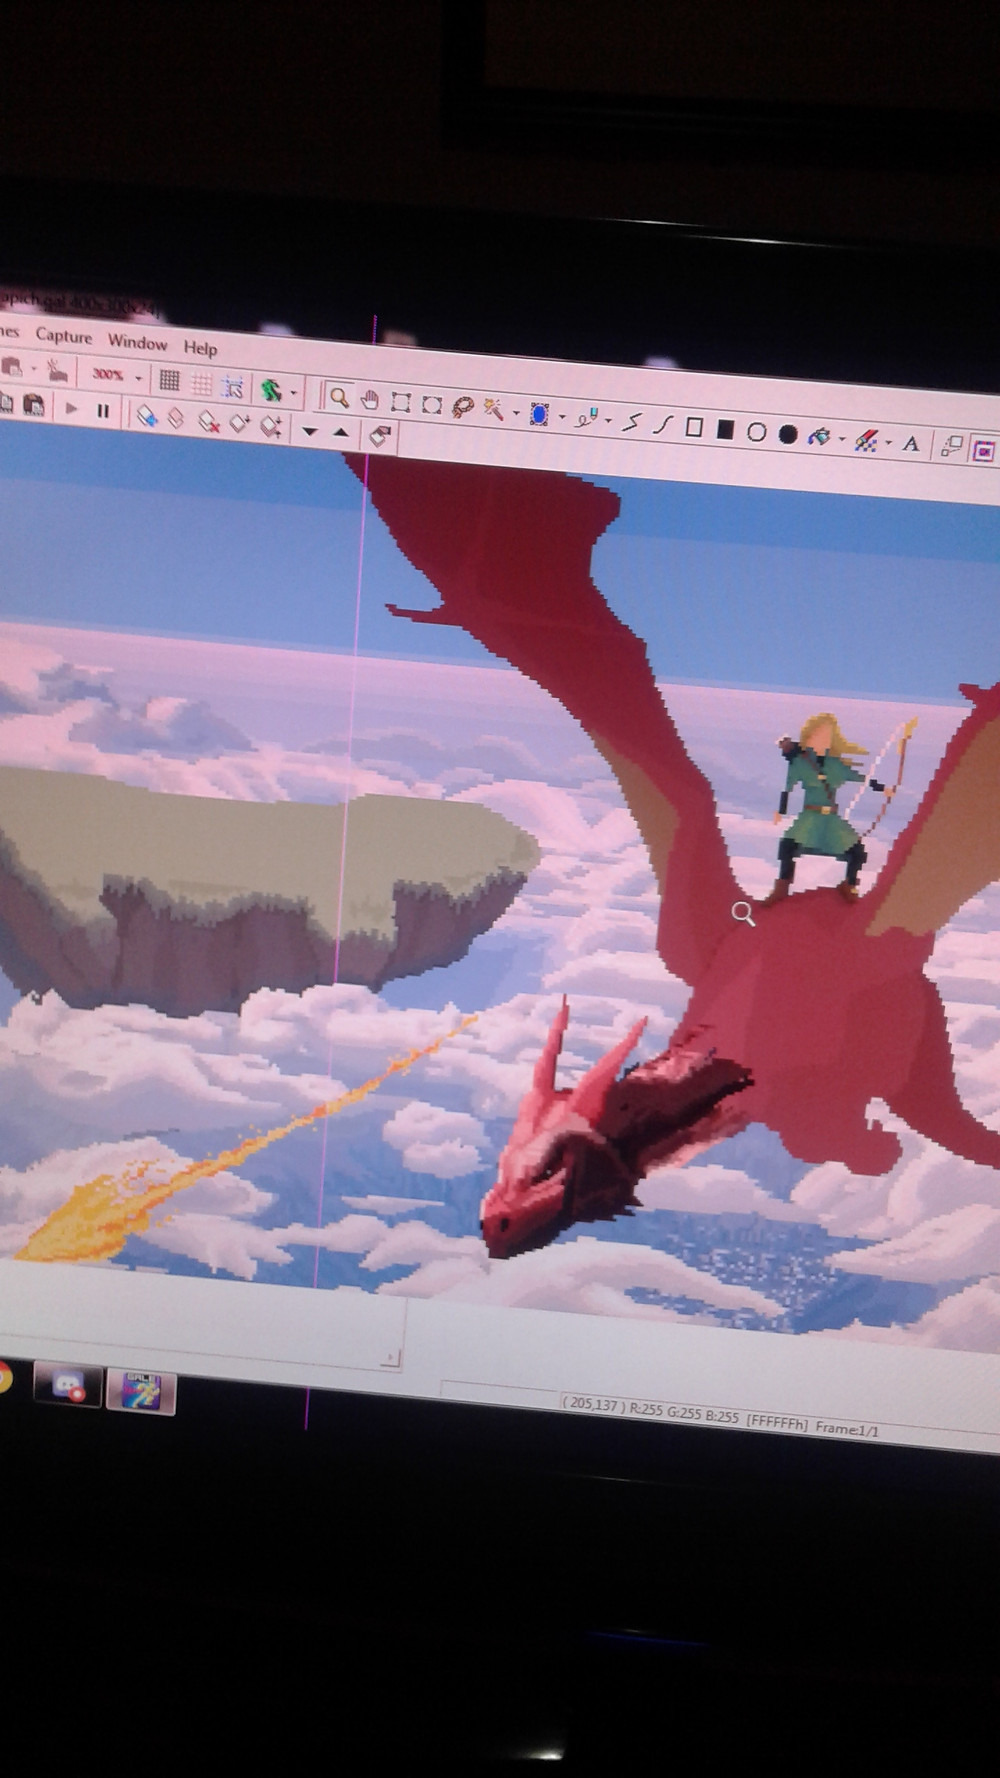Click the stamp icon left of 300%
This screenshot has width=1000, height=1778.
(x=57, y=371)
